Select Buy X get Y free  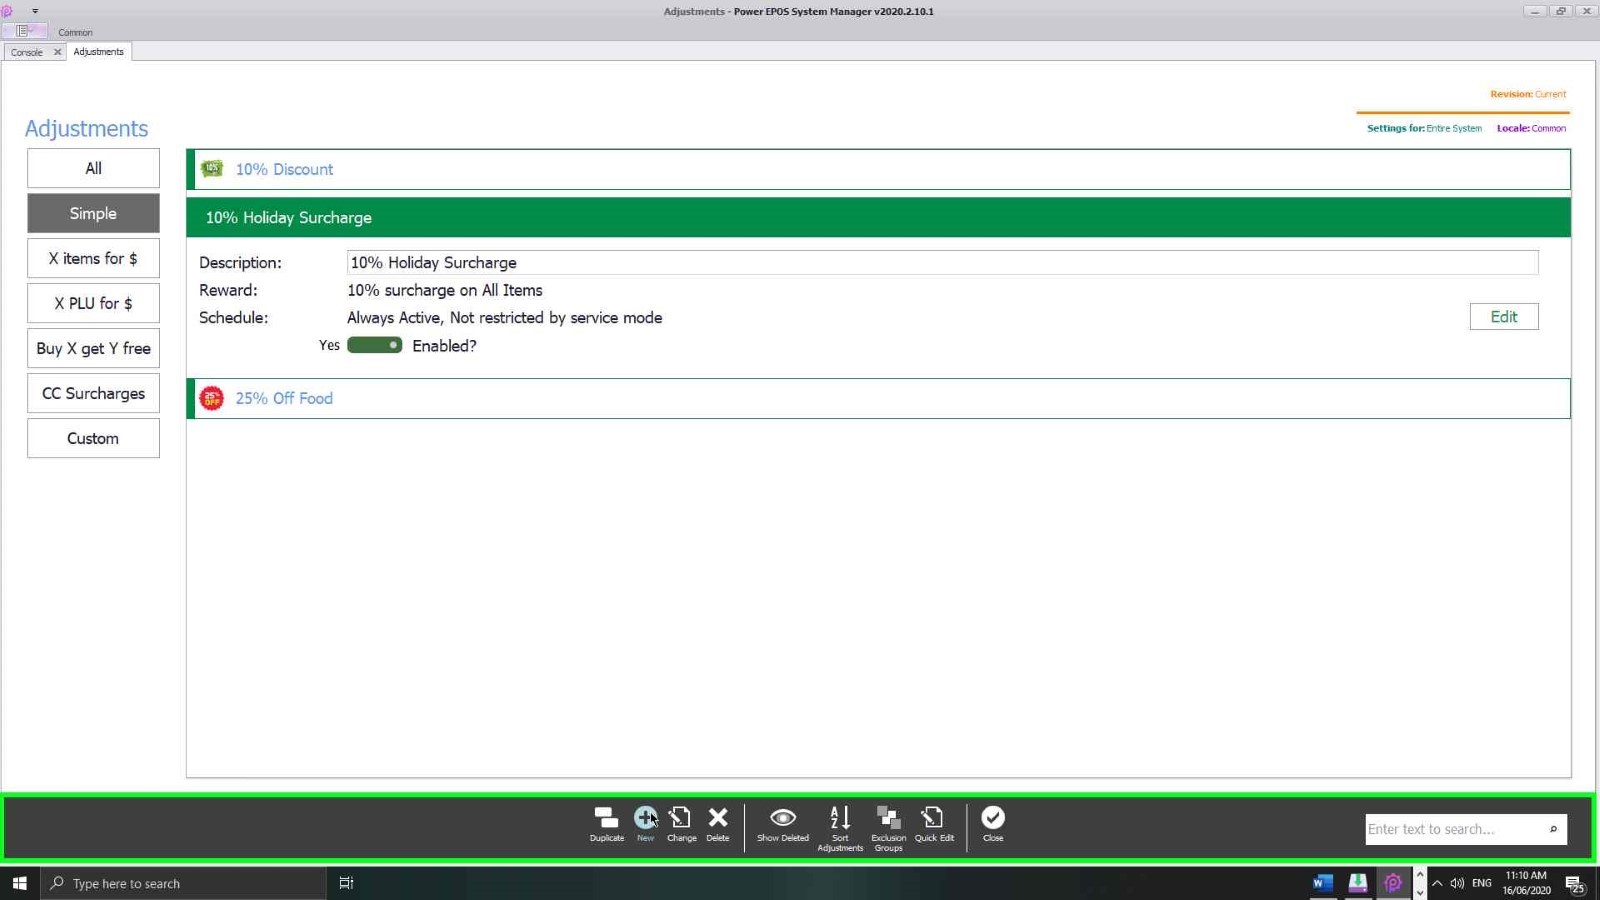[93, 348]
